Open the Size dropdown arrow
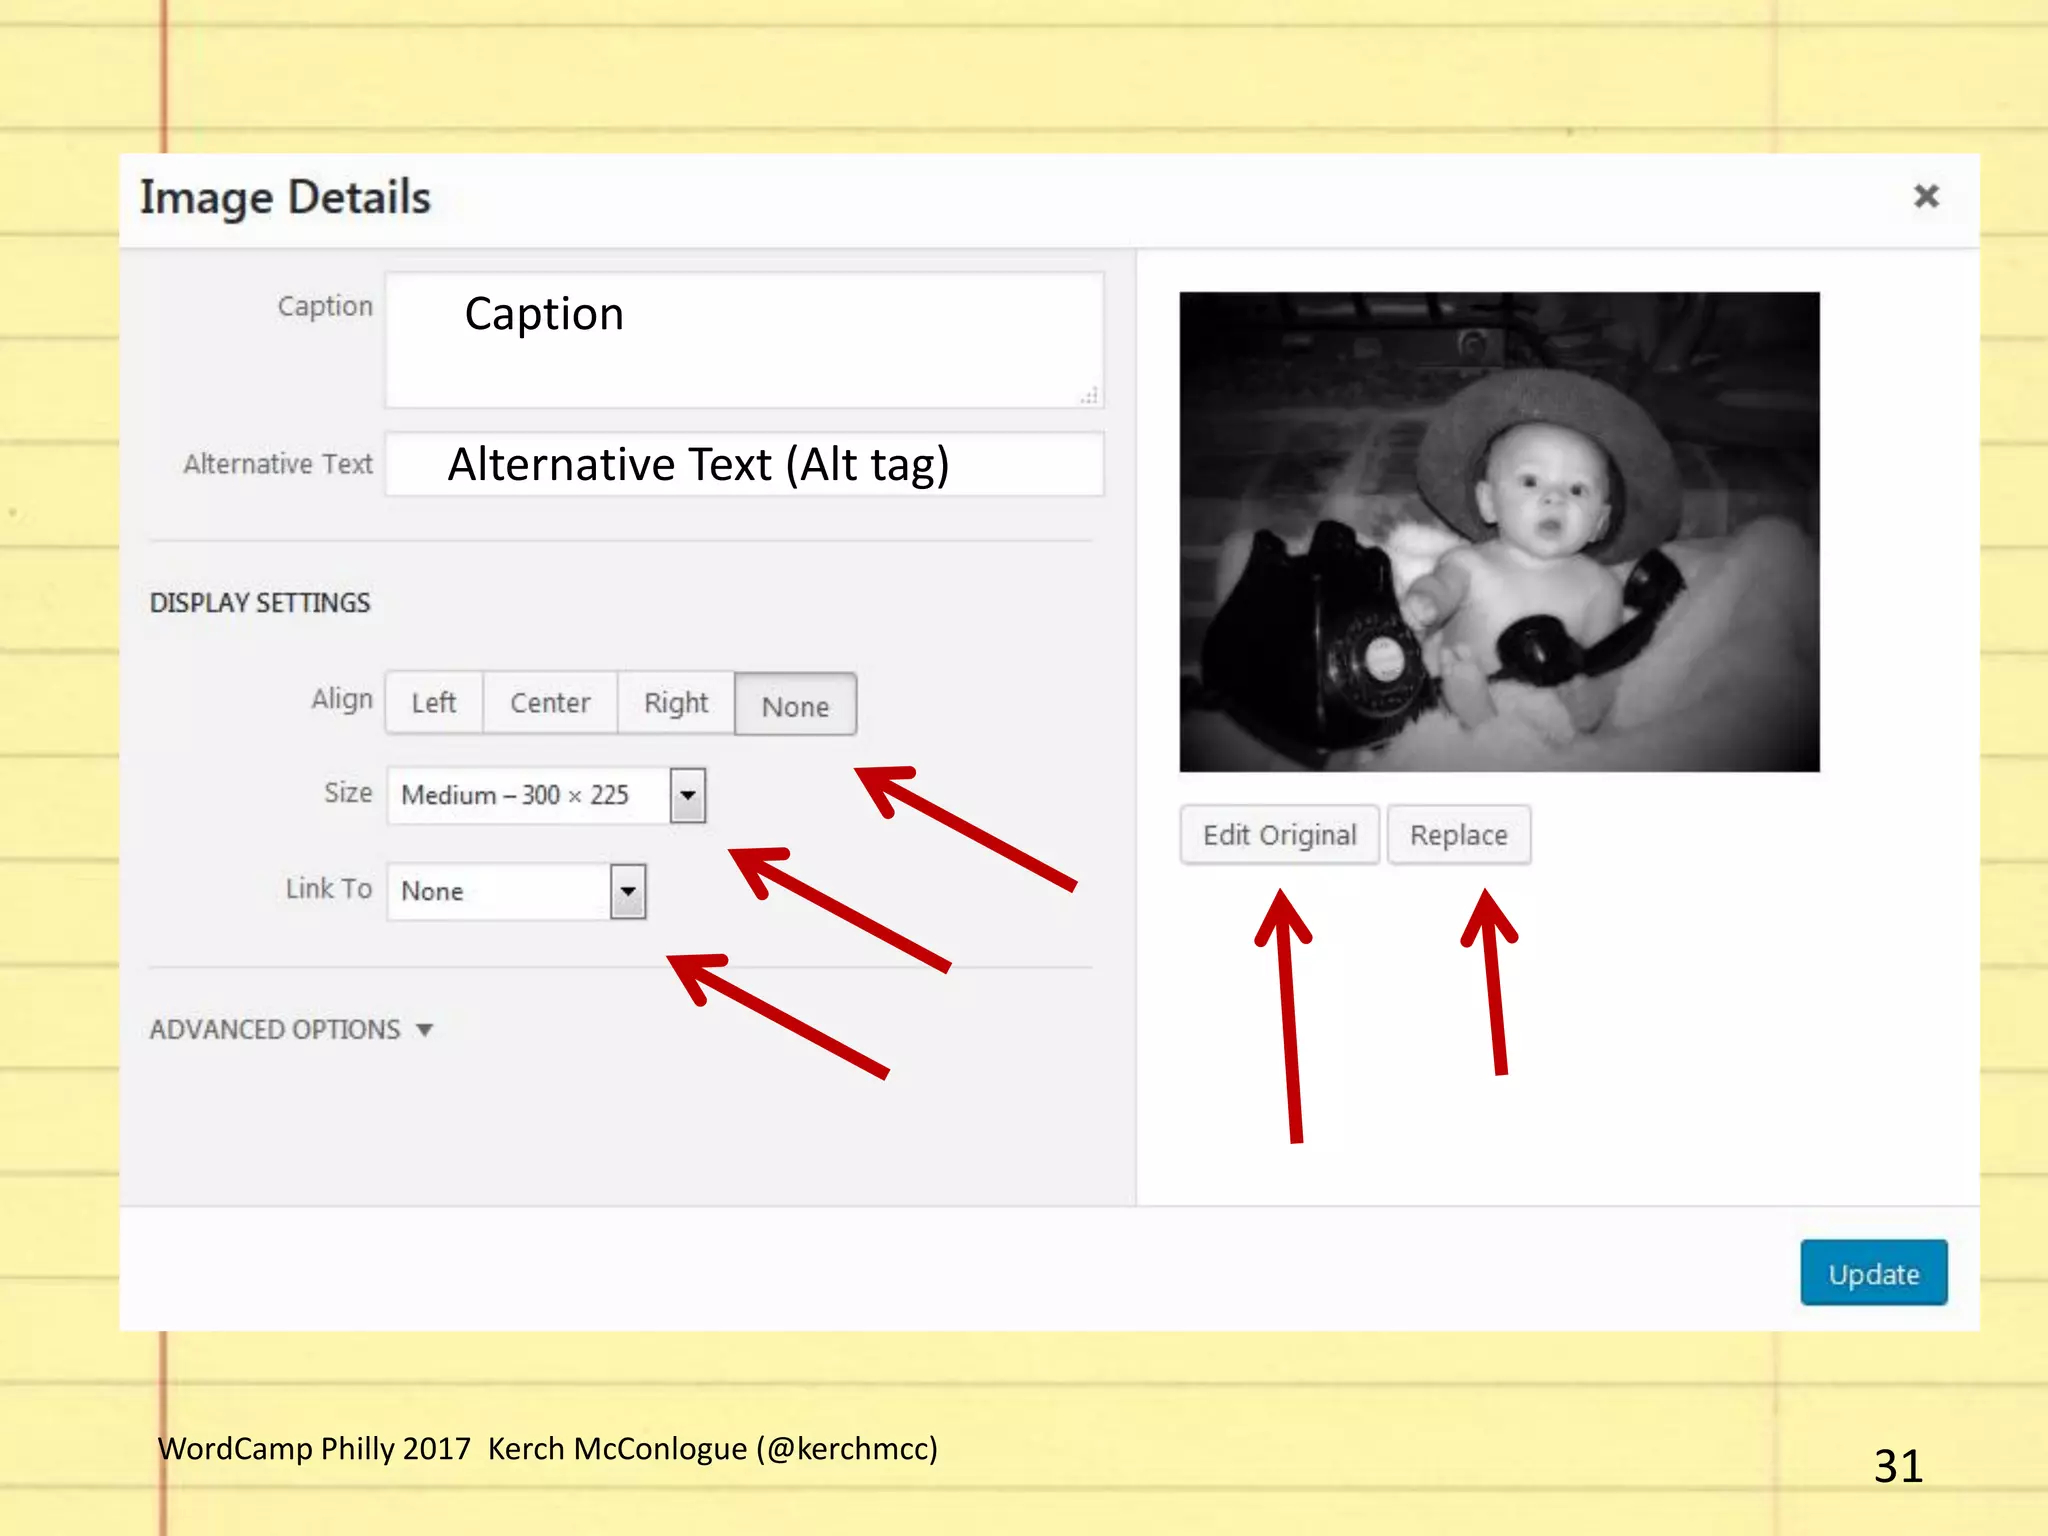 [x=688, y=796]
